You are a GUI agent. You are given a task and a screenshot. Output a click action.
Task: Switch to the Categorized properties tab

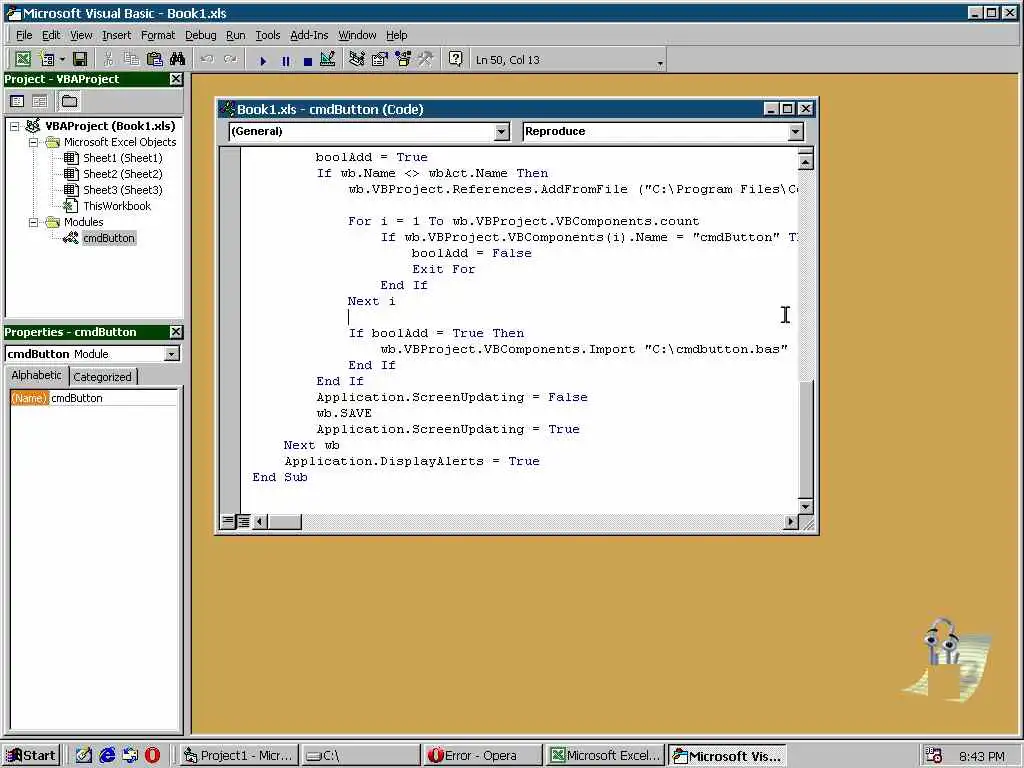coord(103,377)
